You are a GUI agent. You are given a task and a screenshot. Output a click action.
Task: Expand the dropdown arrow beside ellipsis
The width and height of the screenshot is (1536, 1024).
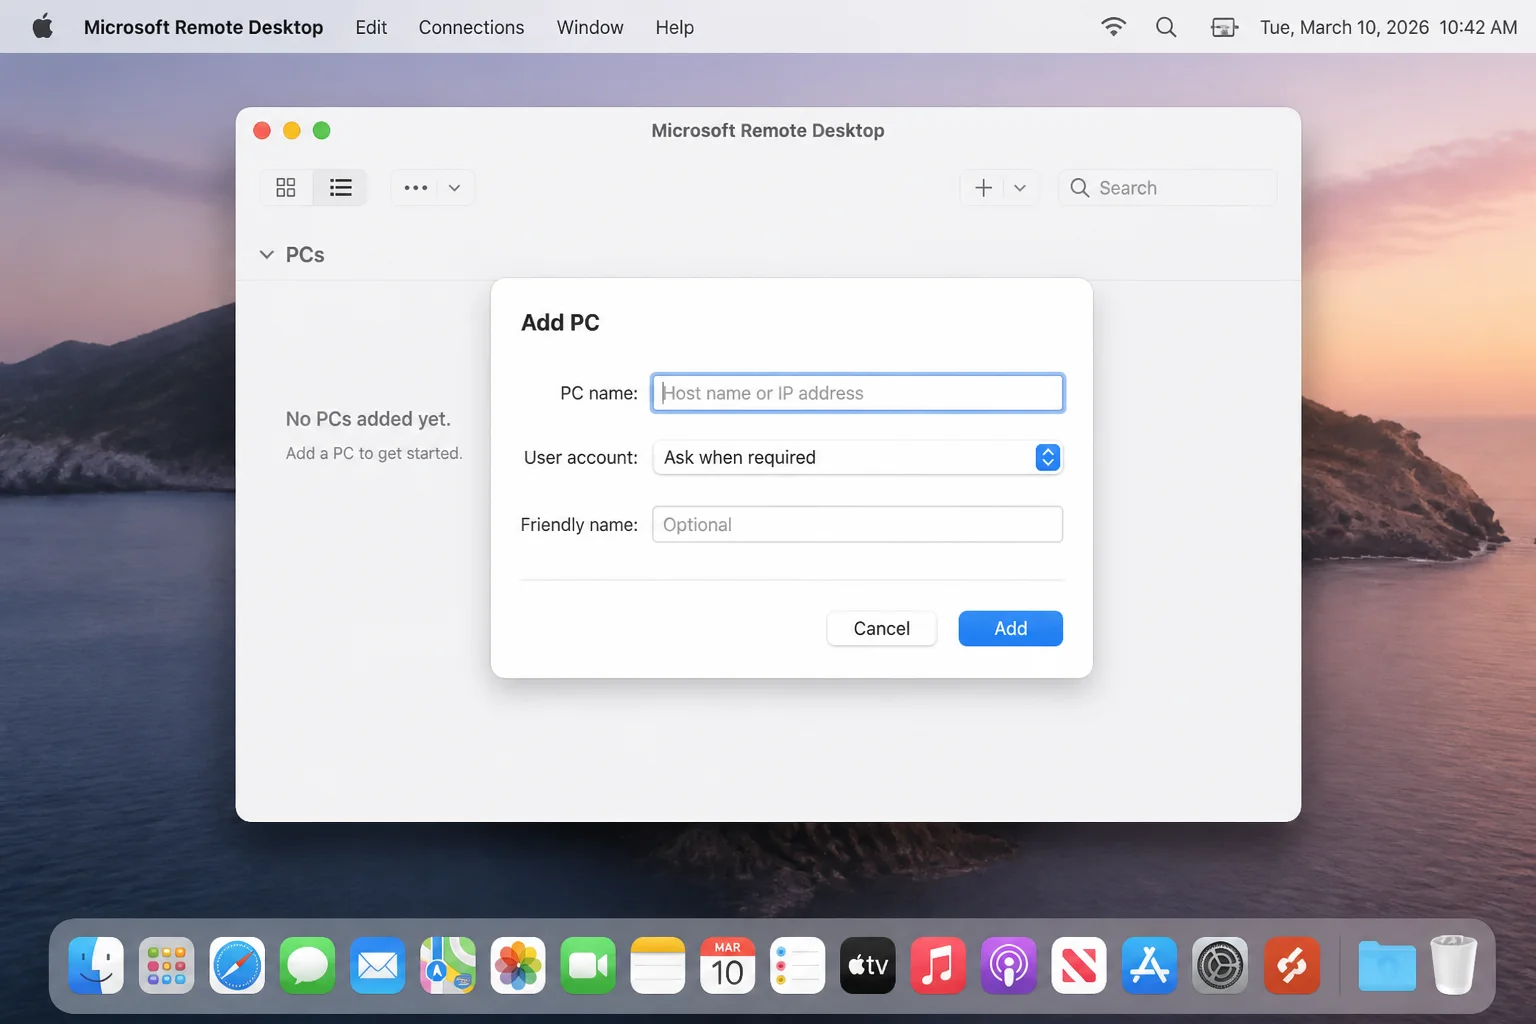point(454,188)
